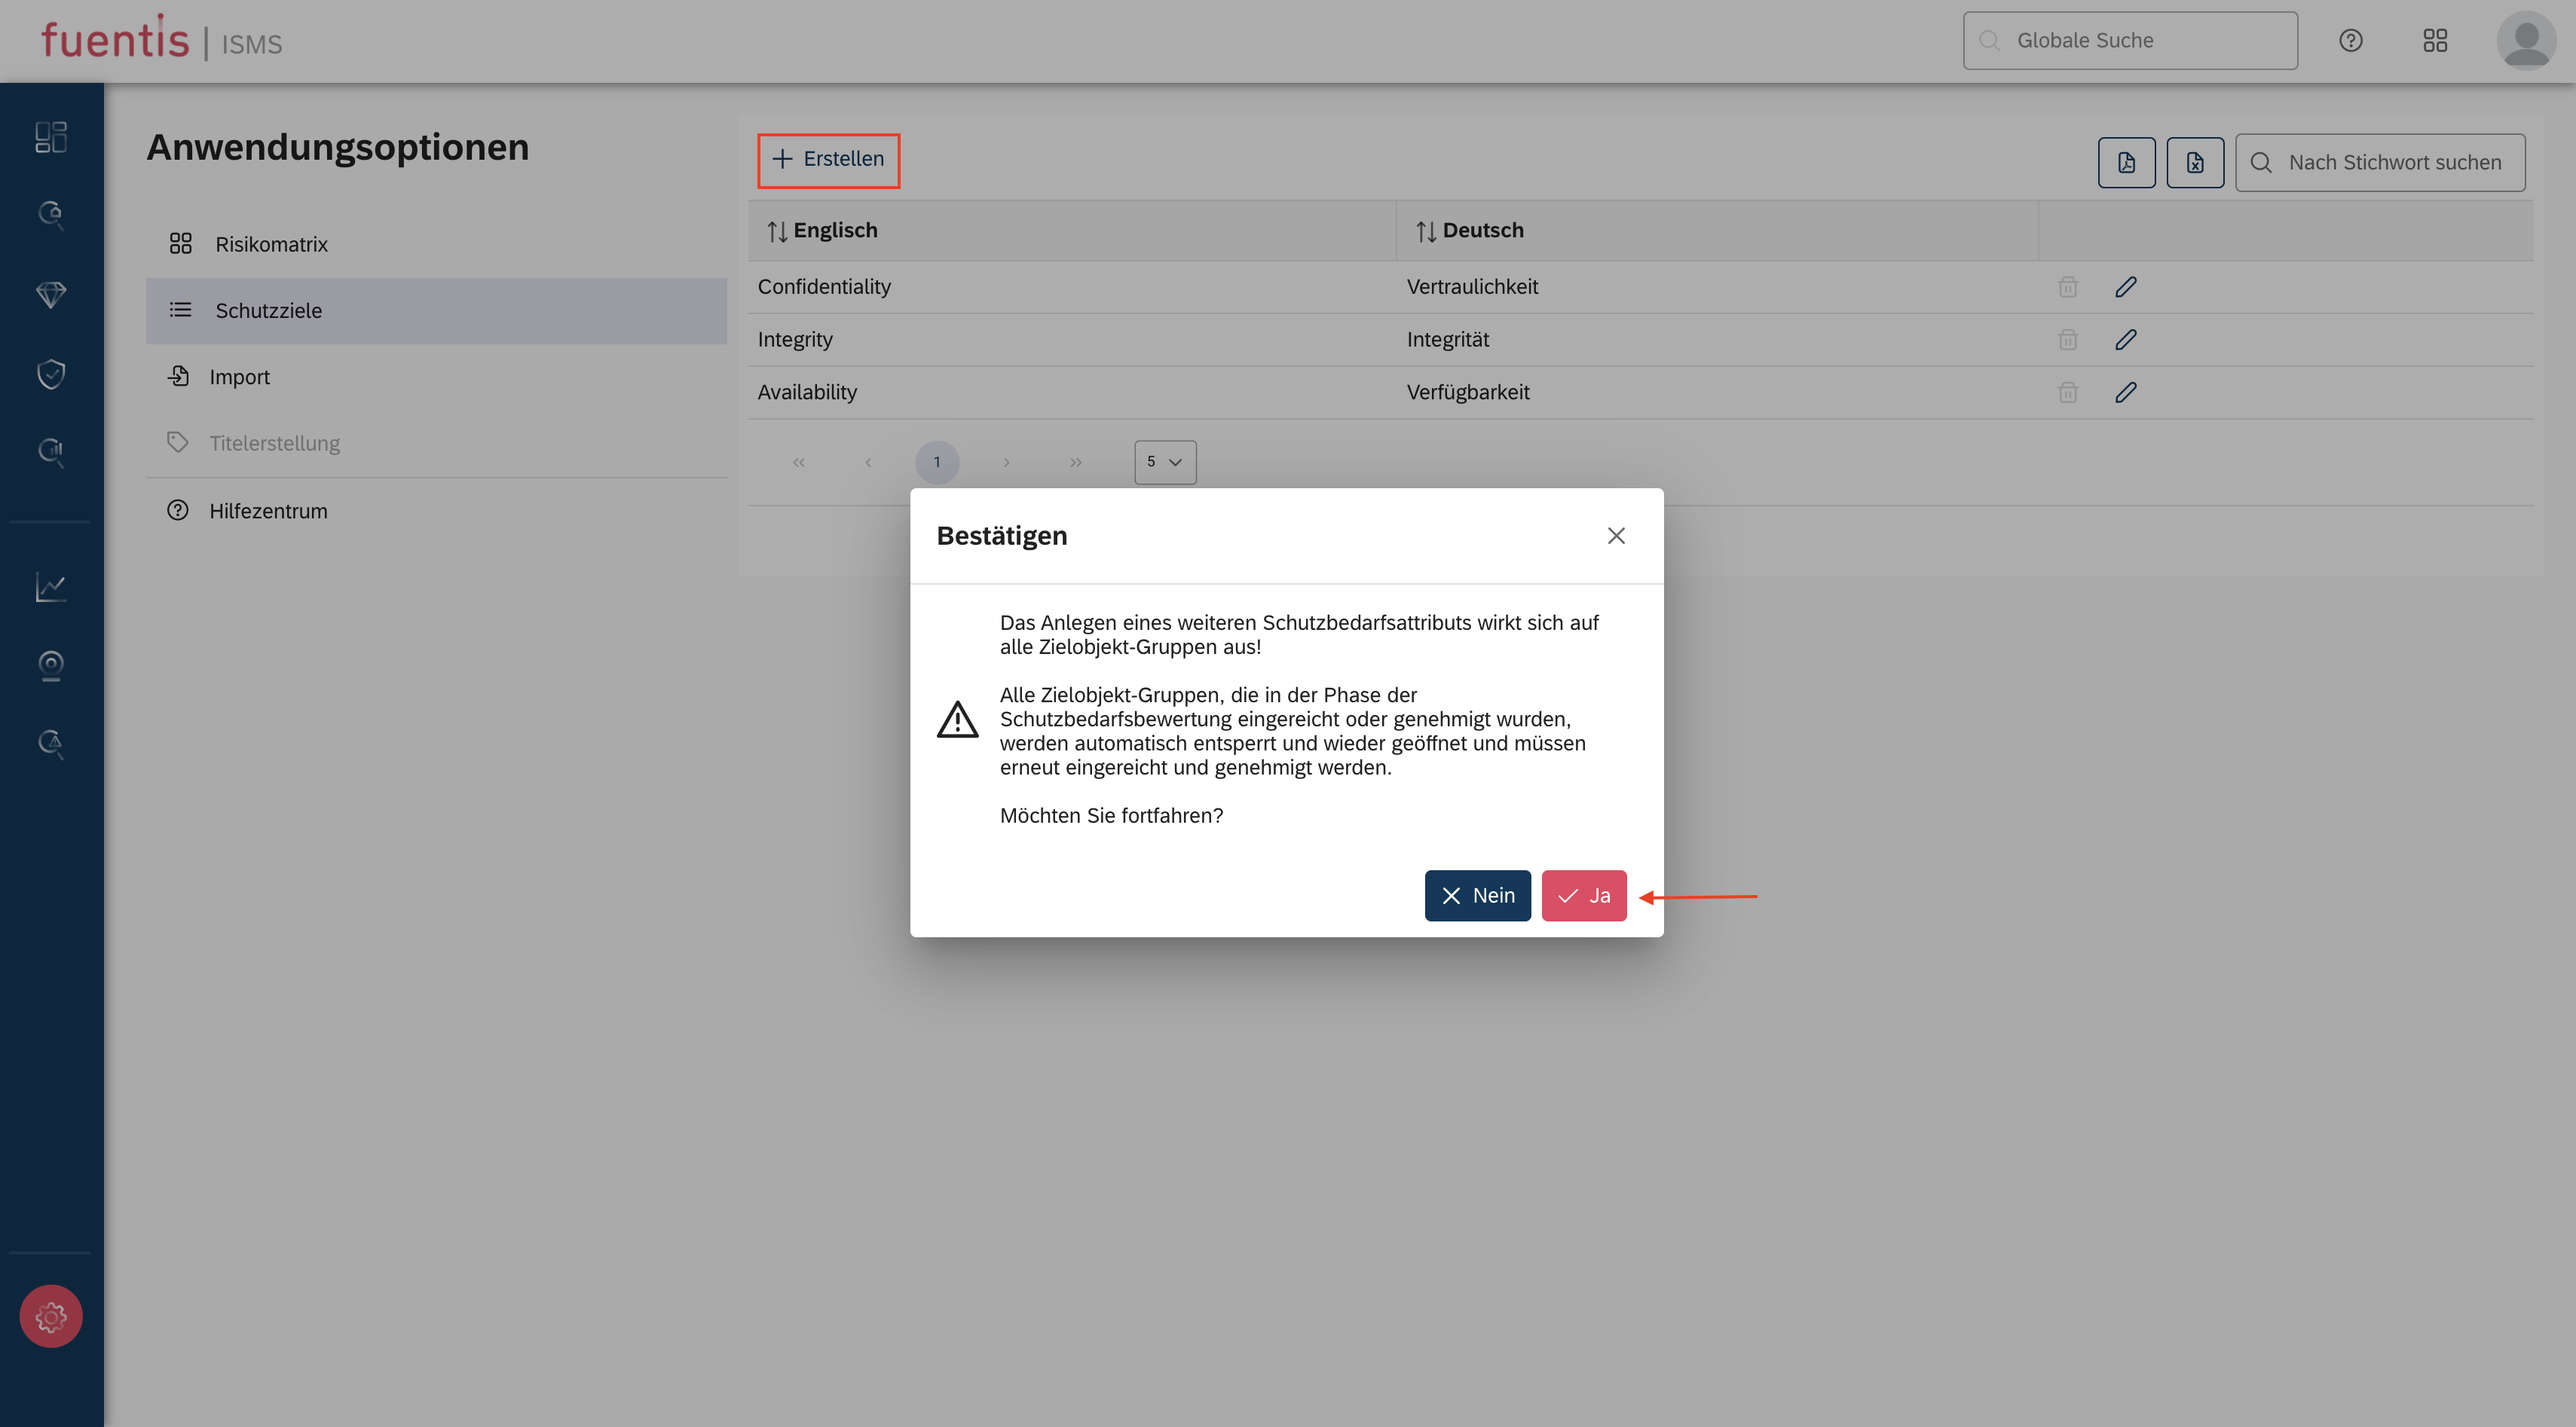Viewport: 2576px width, 1427px height.
Task: Export table as PDF icon
Action: tap(2125, 162)
